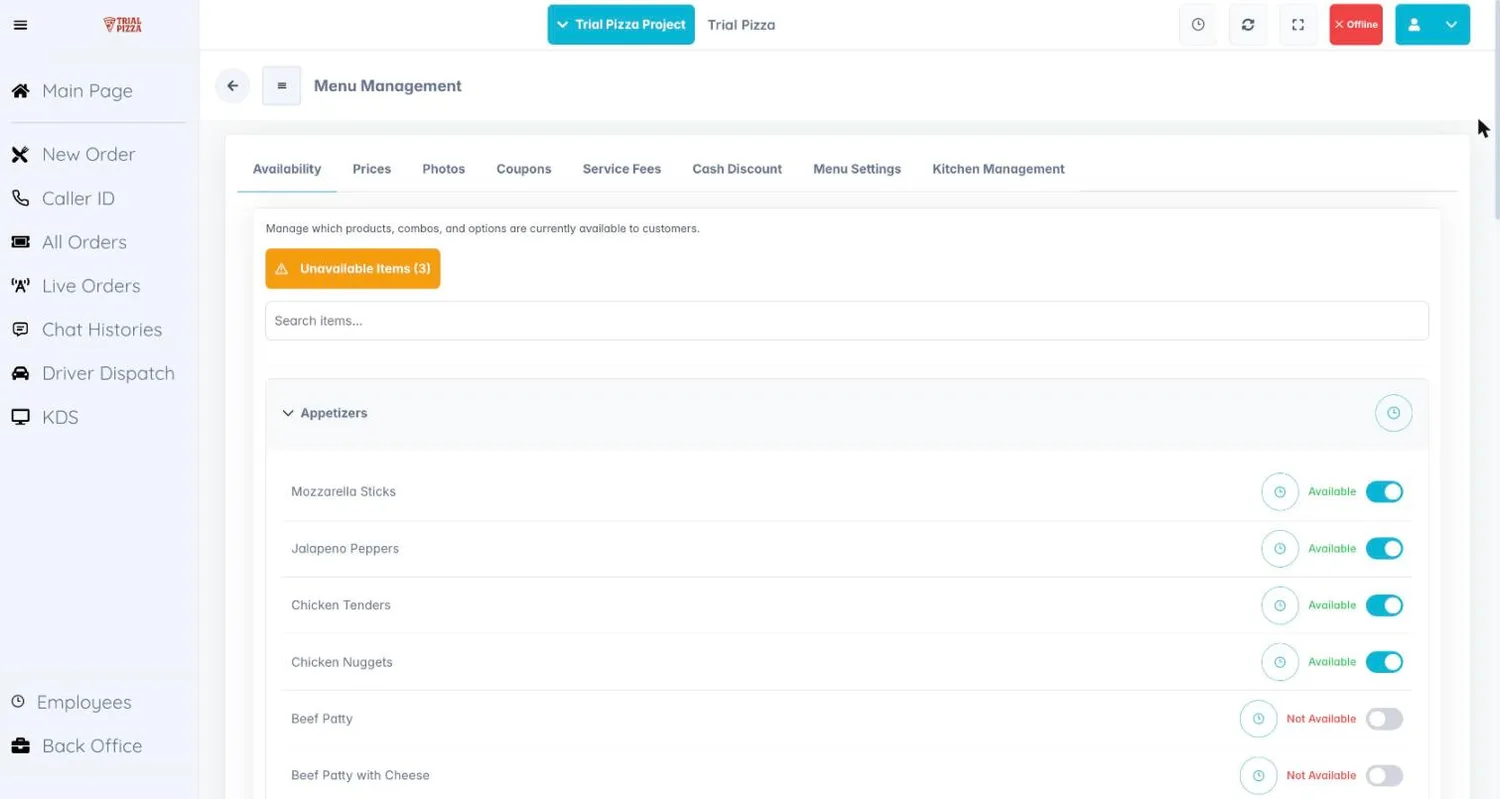Disable Mozzarella Sticks availability toggle

pos(1385,492)
